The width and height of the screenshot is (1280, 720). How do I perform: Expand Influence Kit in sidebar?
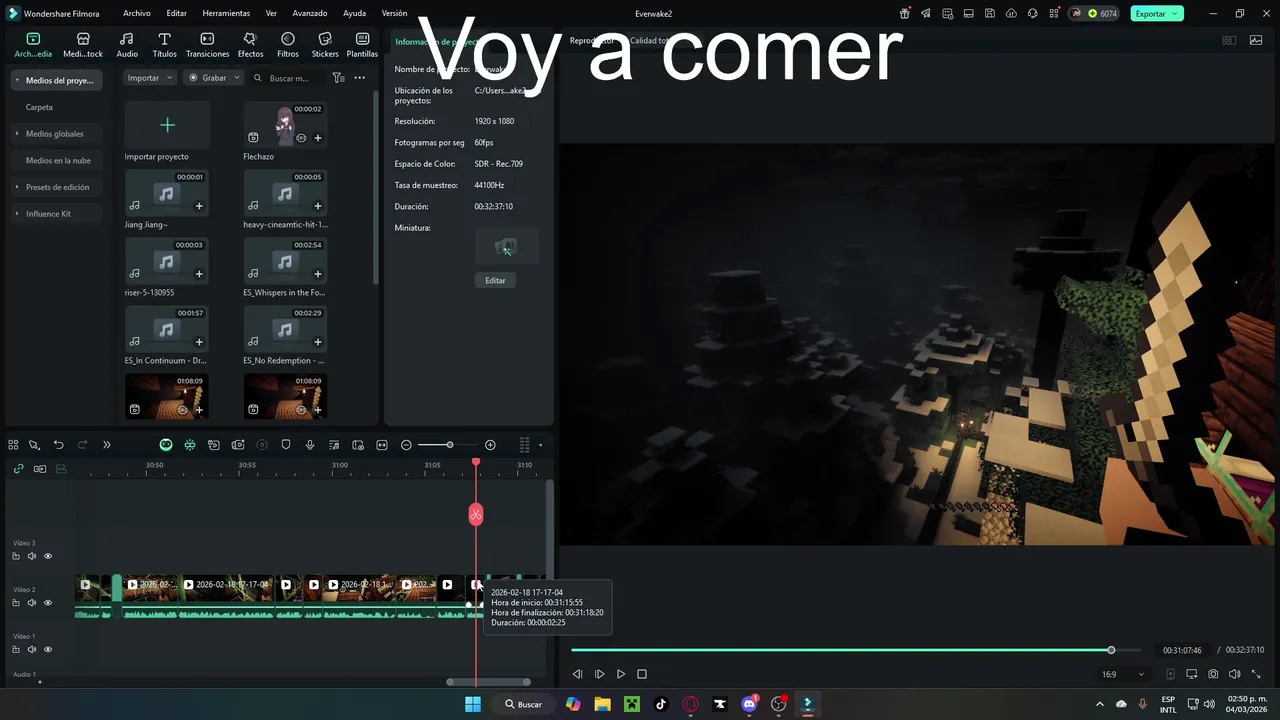(x=16, y=214)
